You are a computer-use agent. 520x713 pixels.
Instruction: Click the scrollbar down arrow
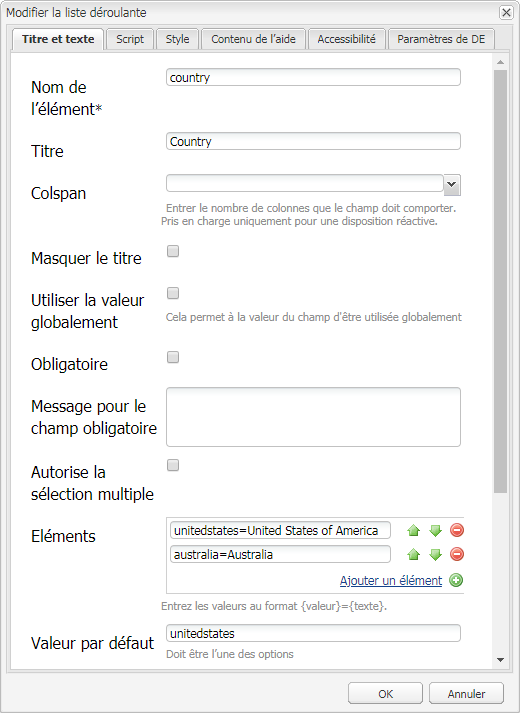(x=500, y=660)
